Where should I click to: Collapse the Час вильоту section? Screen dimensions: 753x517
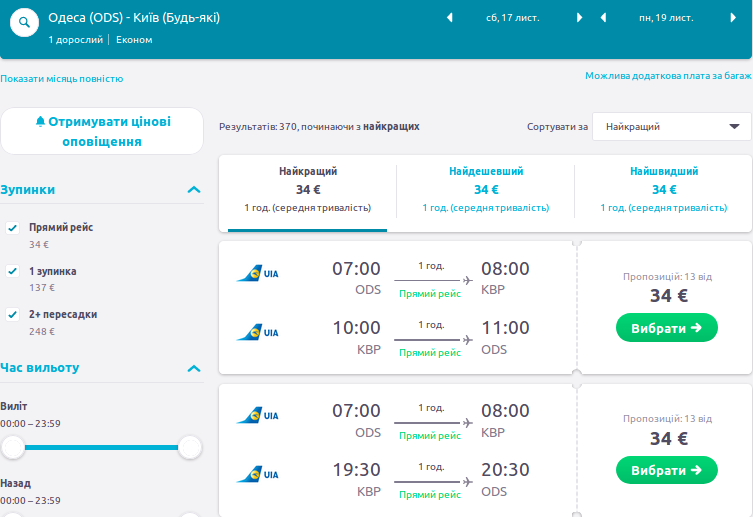pos(194,368)
